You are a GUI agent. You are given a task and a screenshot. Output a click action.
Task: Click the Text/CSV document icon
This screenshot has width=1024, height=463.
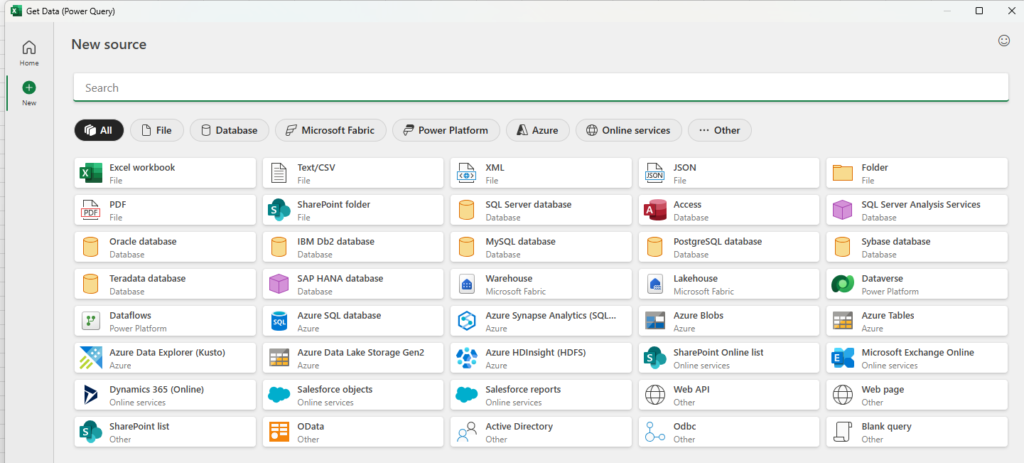tap(279, 173)
